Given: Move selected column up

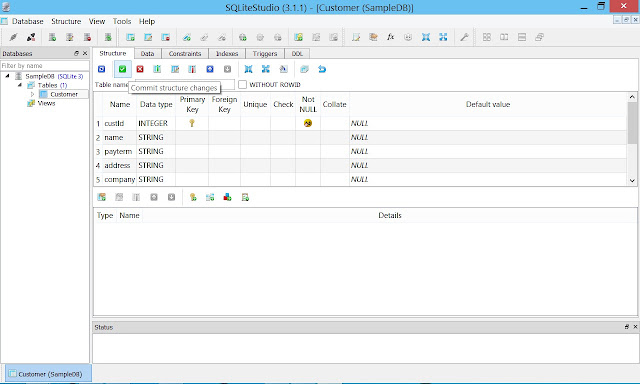Looking at the screenshot, I should 210,69.
